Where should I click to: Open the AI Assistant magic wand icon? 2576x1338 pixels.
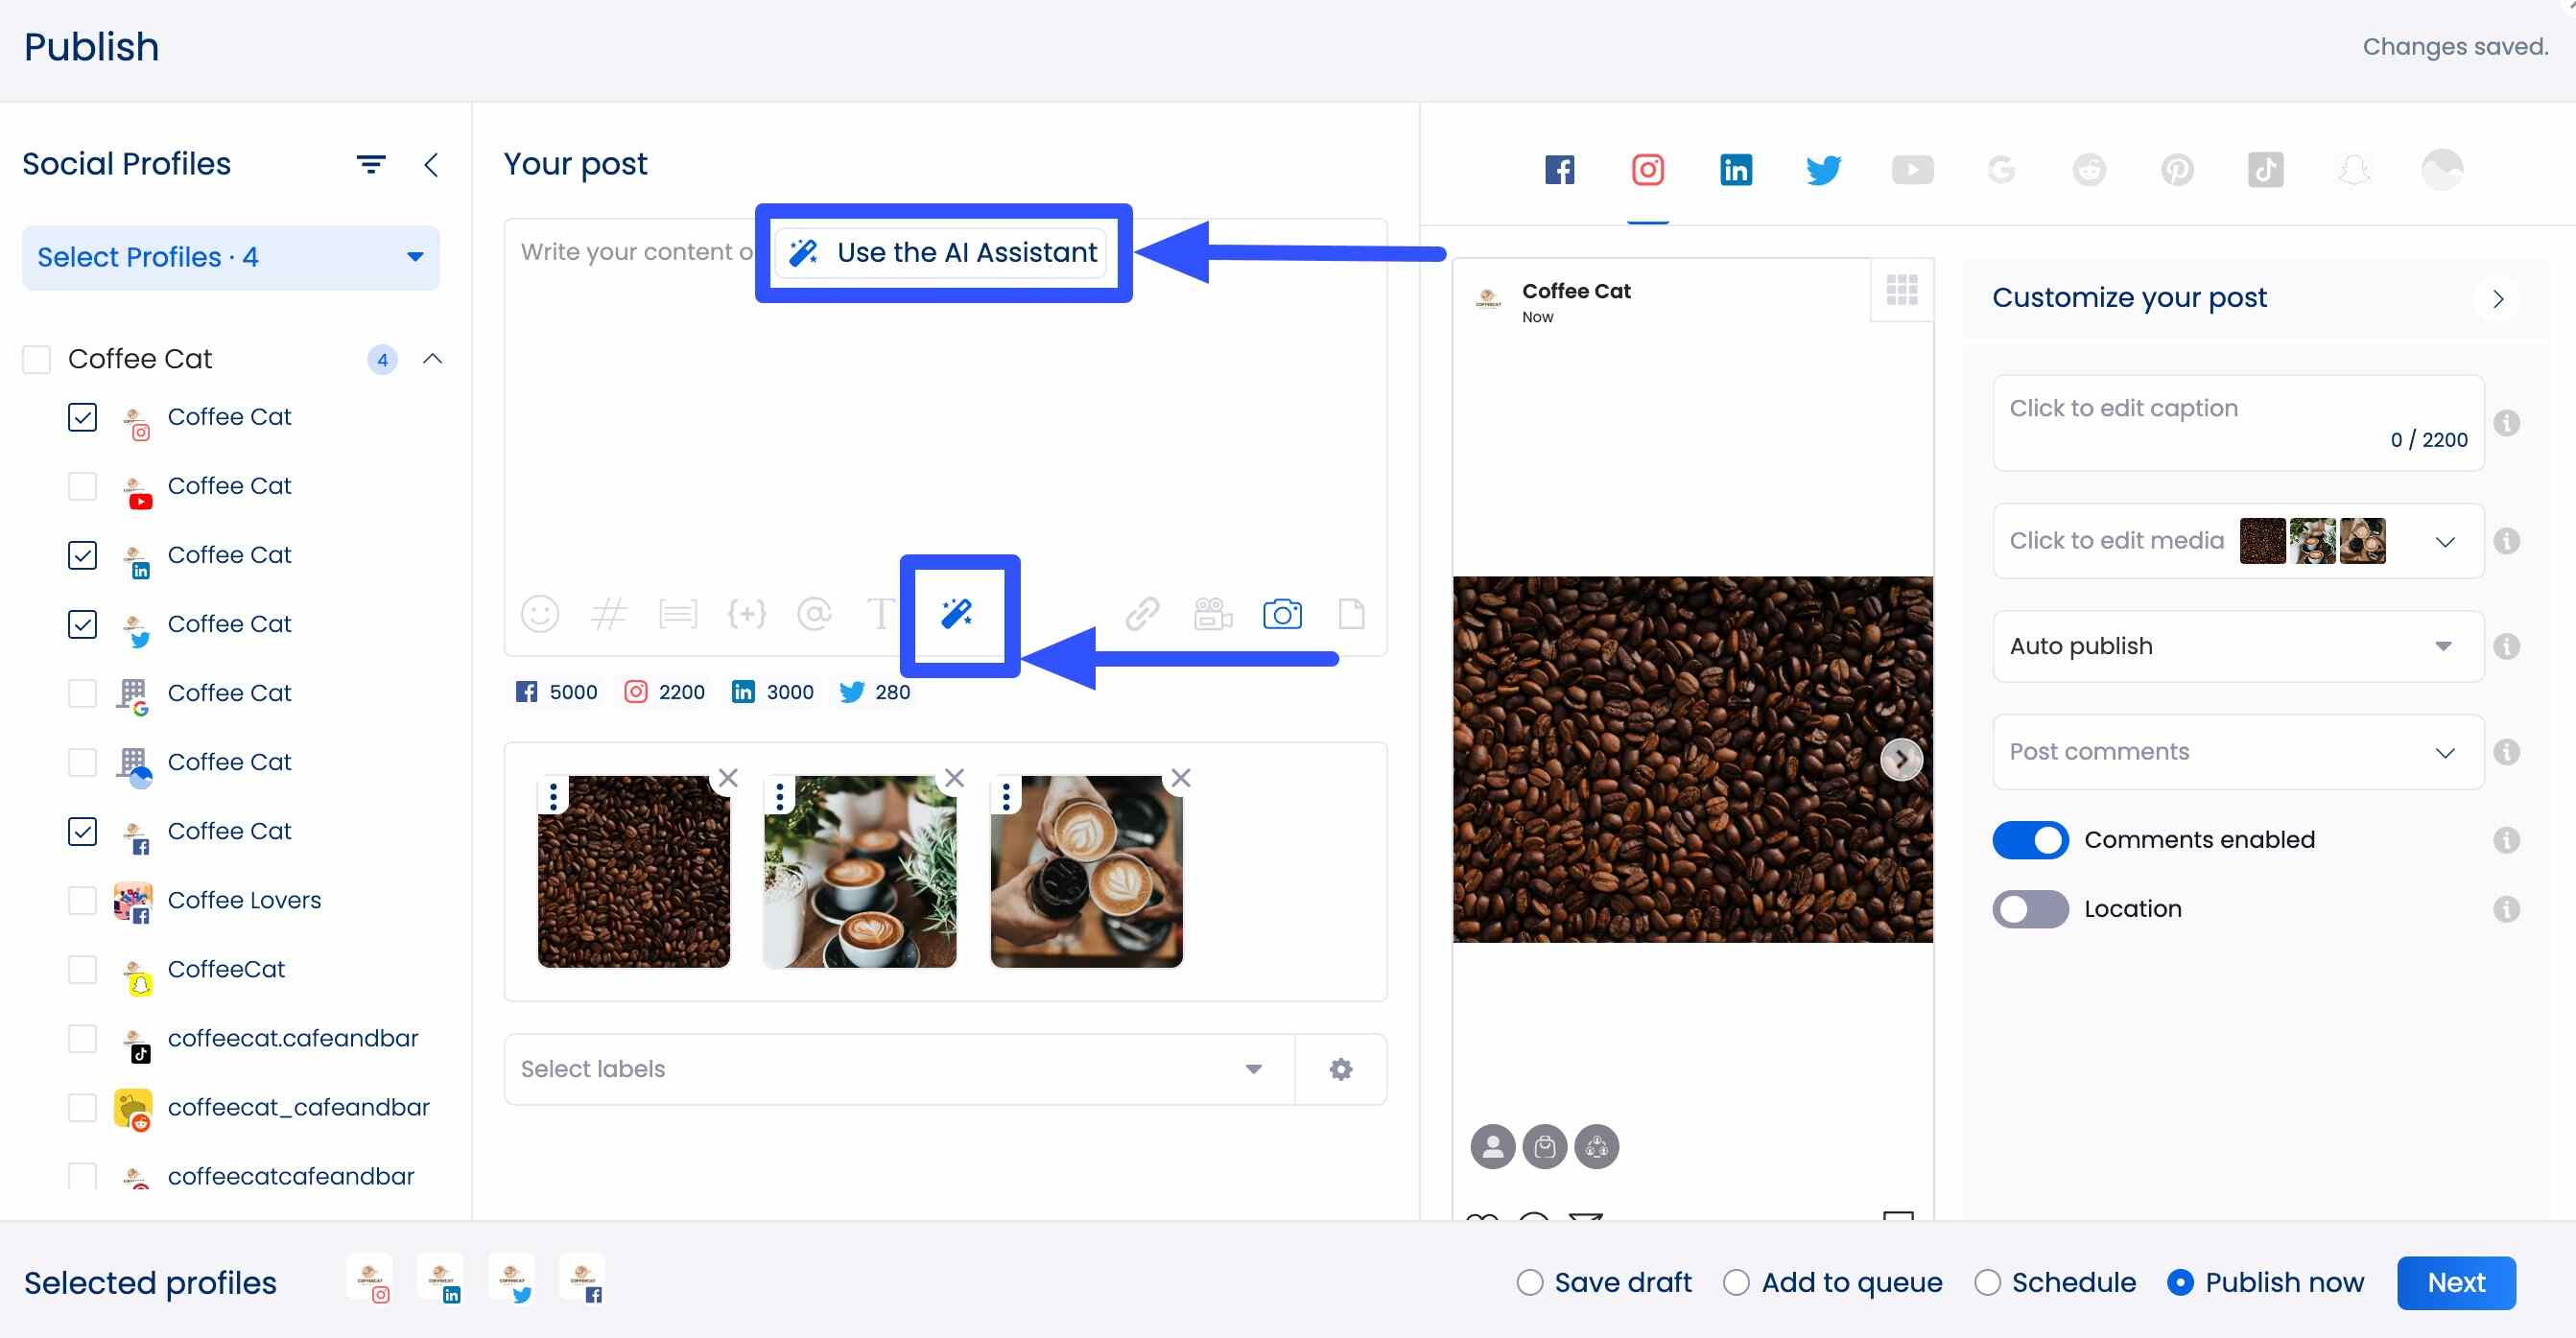coord(957,614)
